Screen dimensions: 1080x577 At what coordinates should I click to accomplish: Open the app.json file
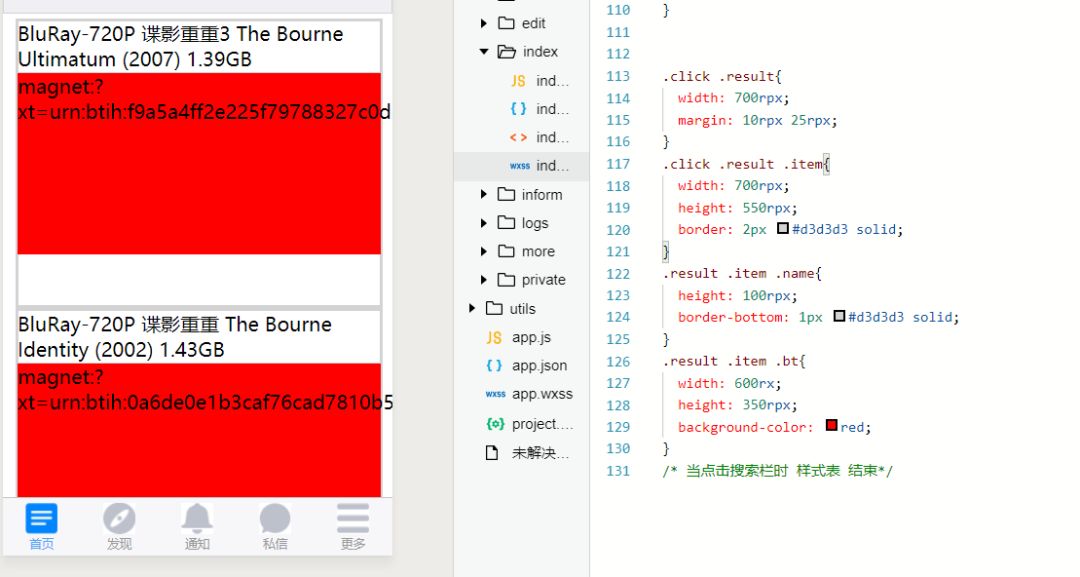click(x=539, y=366)
